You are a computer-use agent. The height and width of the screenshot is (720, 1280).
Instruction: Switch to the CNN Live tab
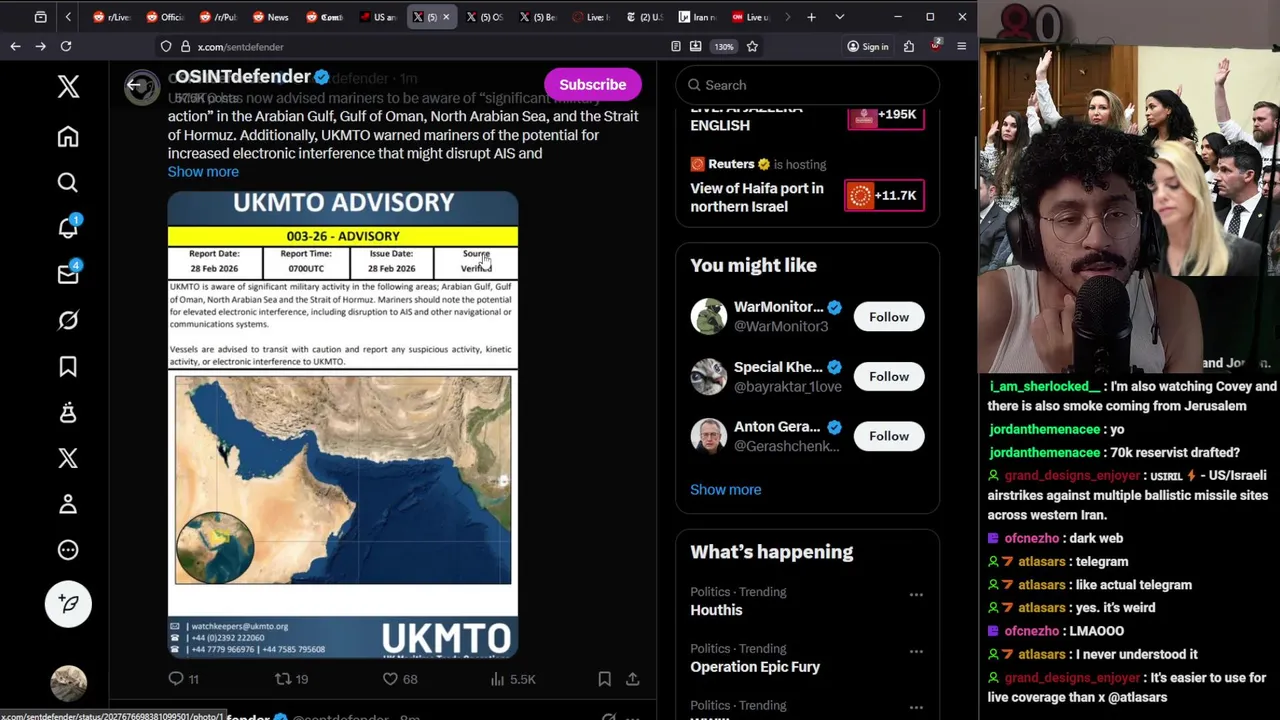point(751,17)
